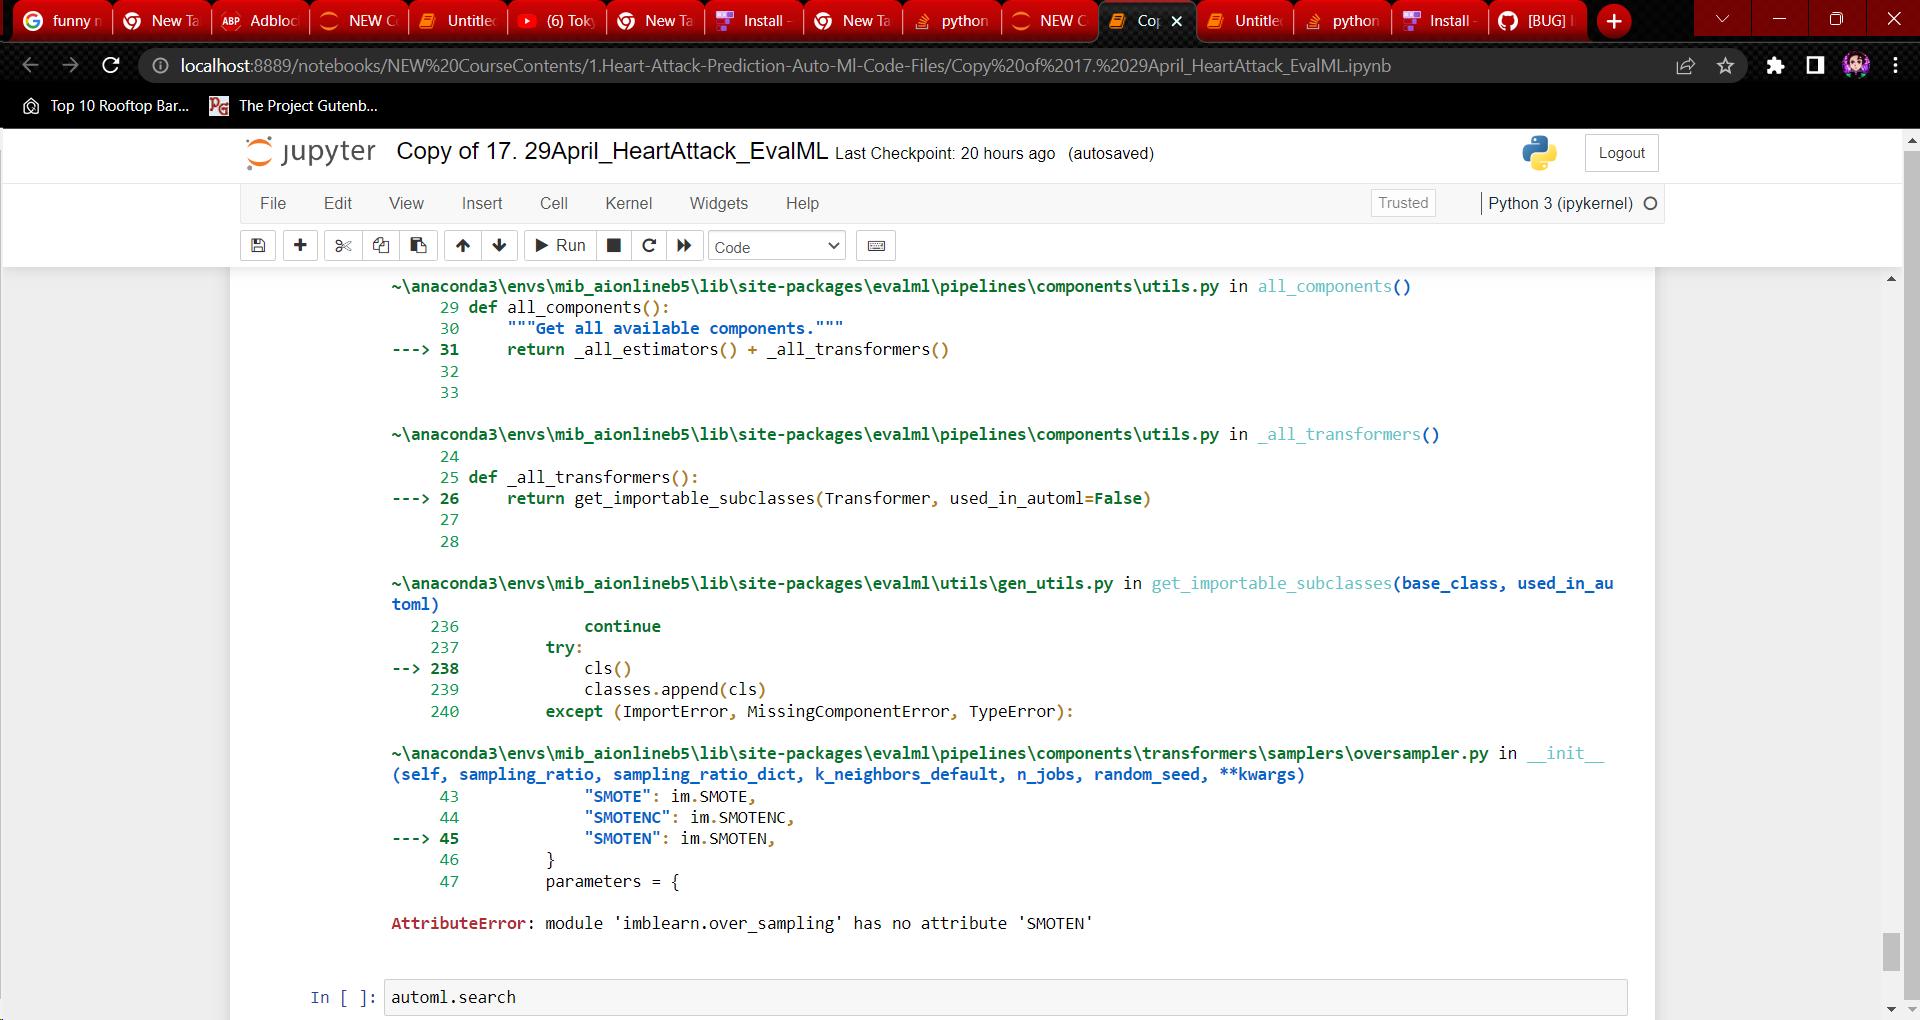The height and width of the screenshot is (1020, 1920).
Task: Switch to the first Install tab
Action: click(x=755, y=21)
